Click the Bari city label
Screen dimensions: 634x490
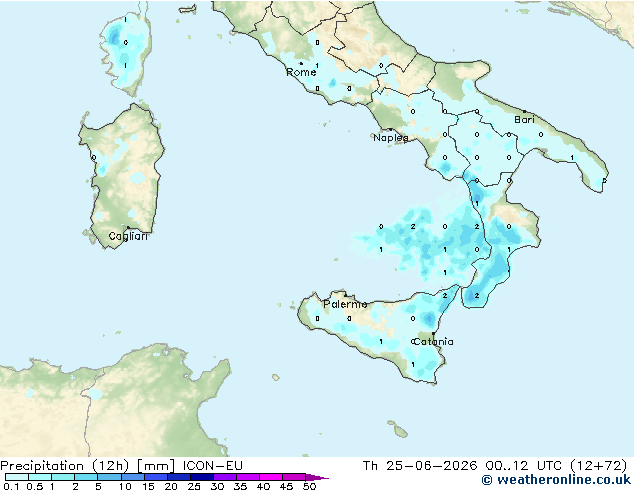click(x=524, y=119)
